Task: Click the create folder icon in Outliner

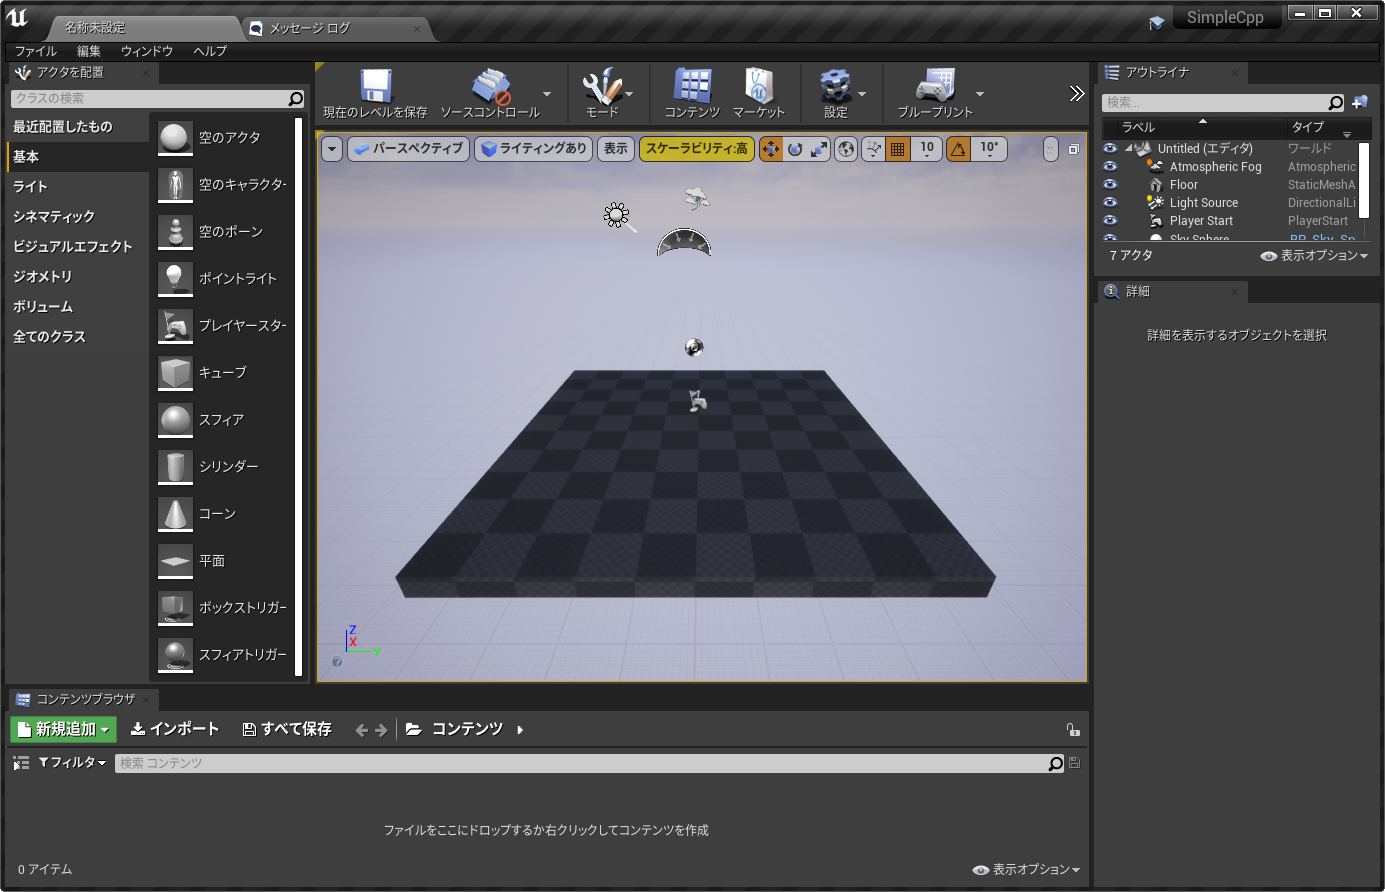Action: pos(1359,102)
